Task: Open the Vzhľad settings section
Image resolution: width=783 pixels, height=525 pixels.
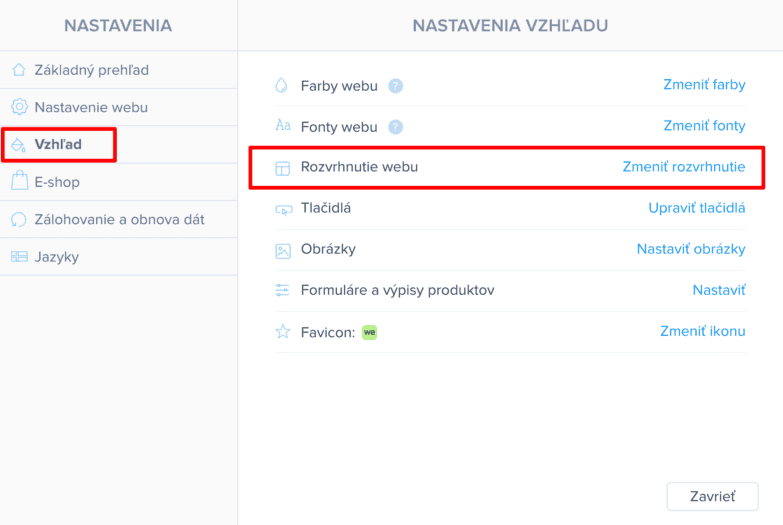Action: tap(58, 145)
